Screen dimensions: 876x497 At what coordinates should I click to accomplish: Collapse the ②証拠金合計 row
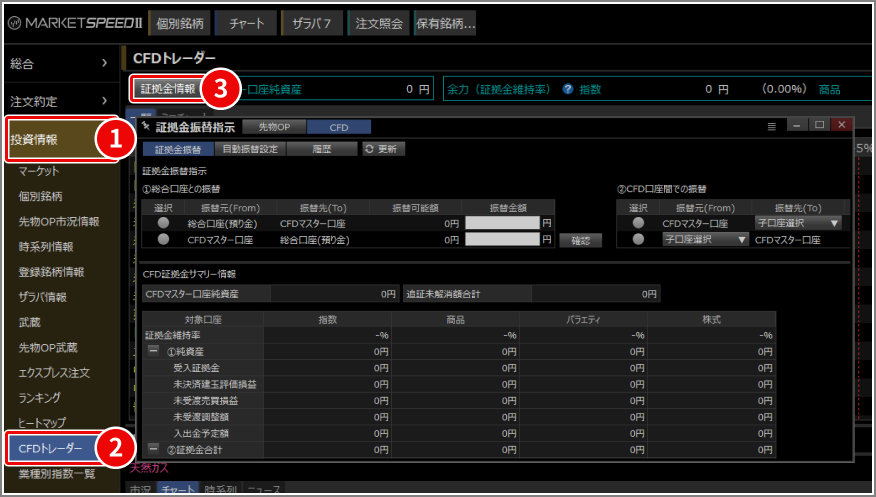click(x=154, y=448)
